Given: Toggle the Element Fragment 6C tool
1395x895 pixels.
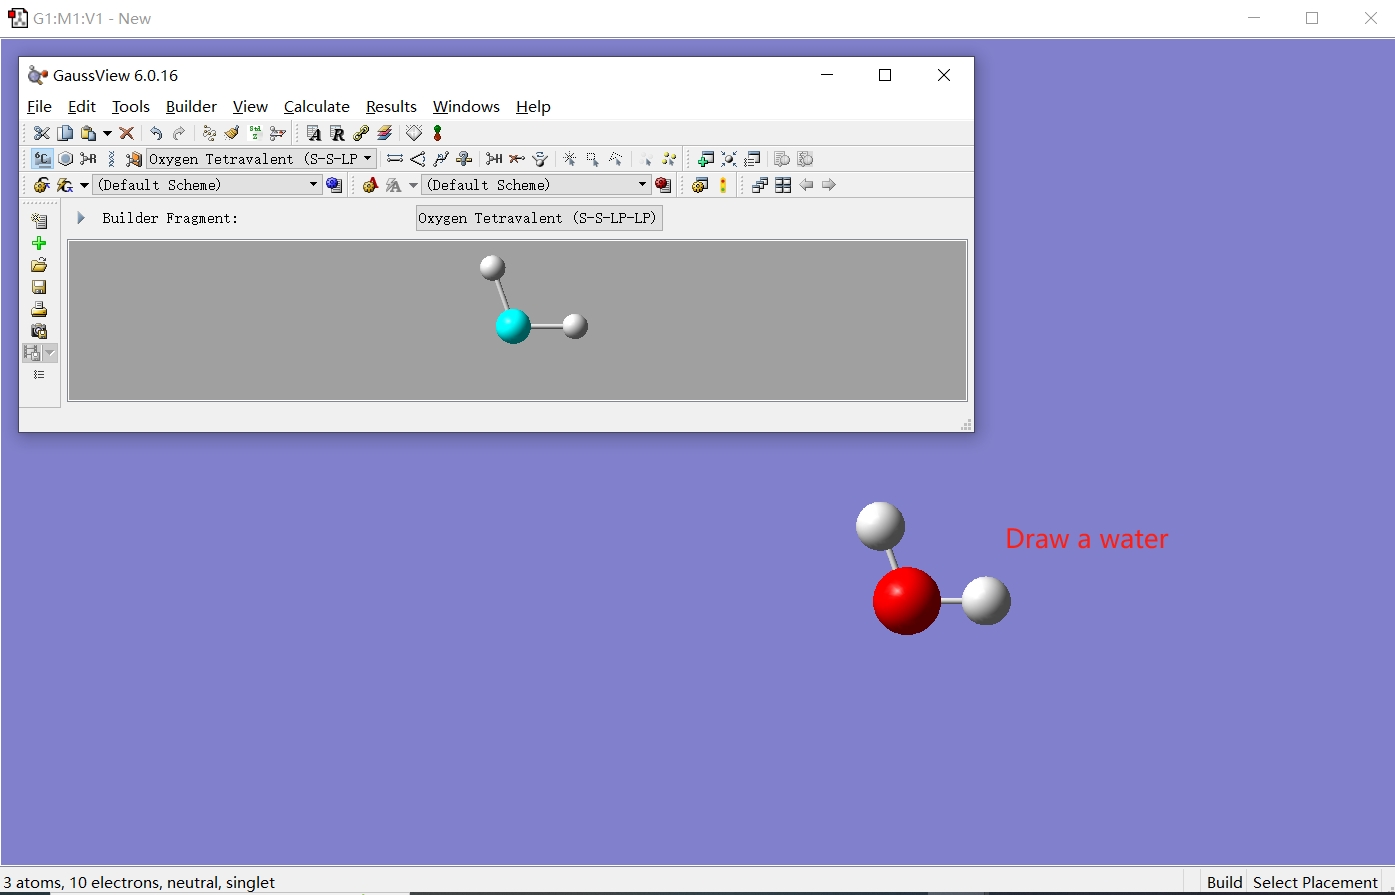Looking at the screenshot, I should tap(42, 159).
